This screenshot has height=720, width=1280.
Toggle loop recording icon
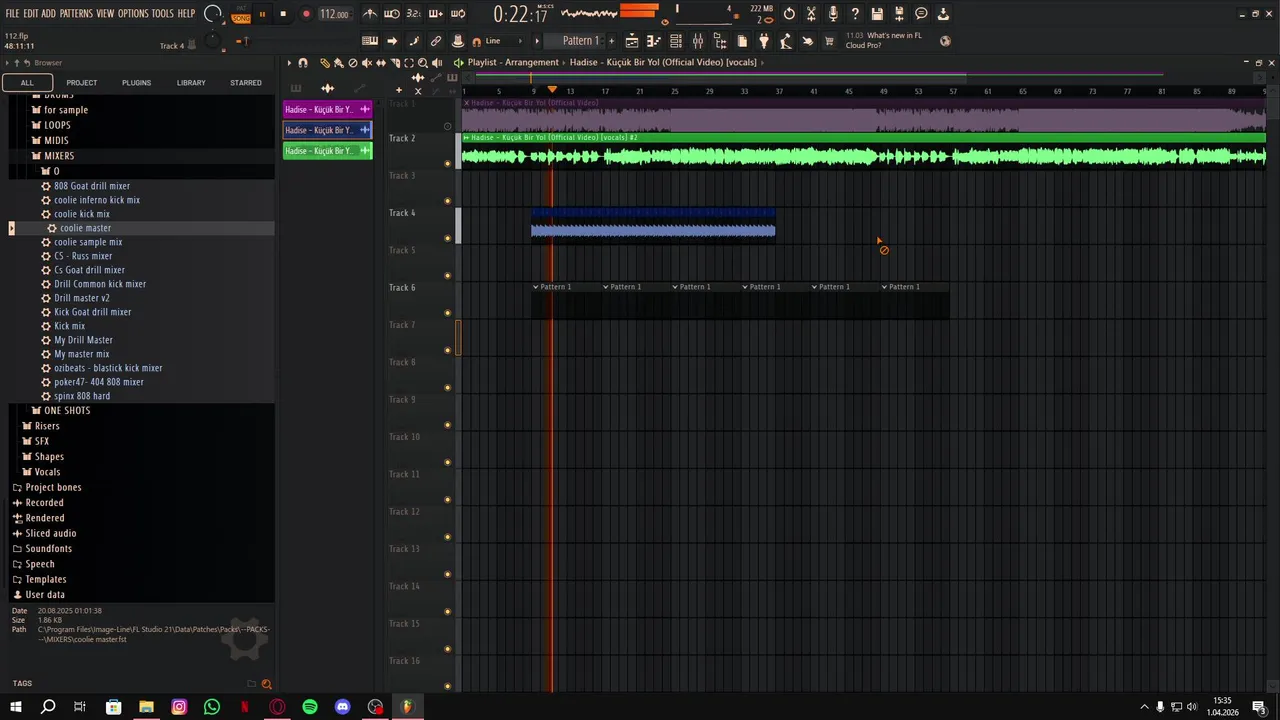coord(458,14)
